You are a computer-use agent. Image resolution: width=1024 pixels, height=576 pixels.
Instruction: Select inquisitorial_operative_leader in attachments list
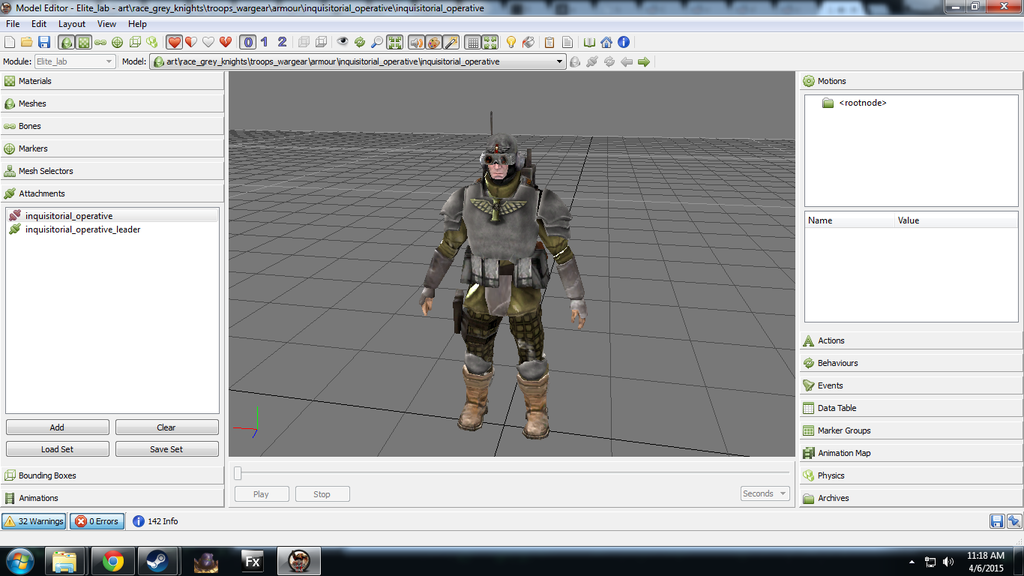coord(82,230)
